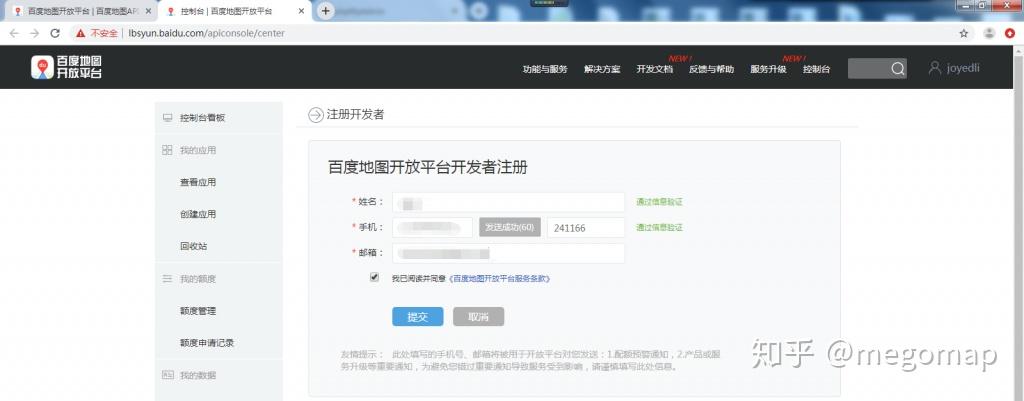The width and height of the screenshot is (1024, 401).
Task: Click the 取消 cancel button
Action: click(479, 317)
